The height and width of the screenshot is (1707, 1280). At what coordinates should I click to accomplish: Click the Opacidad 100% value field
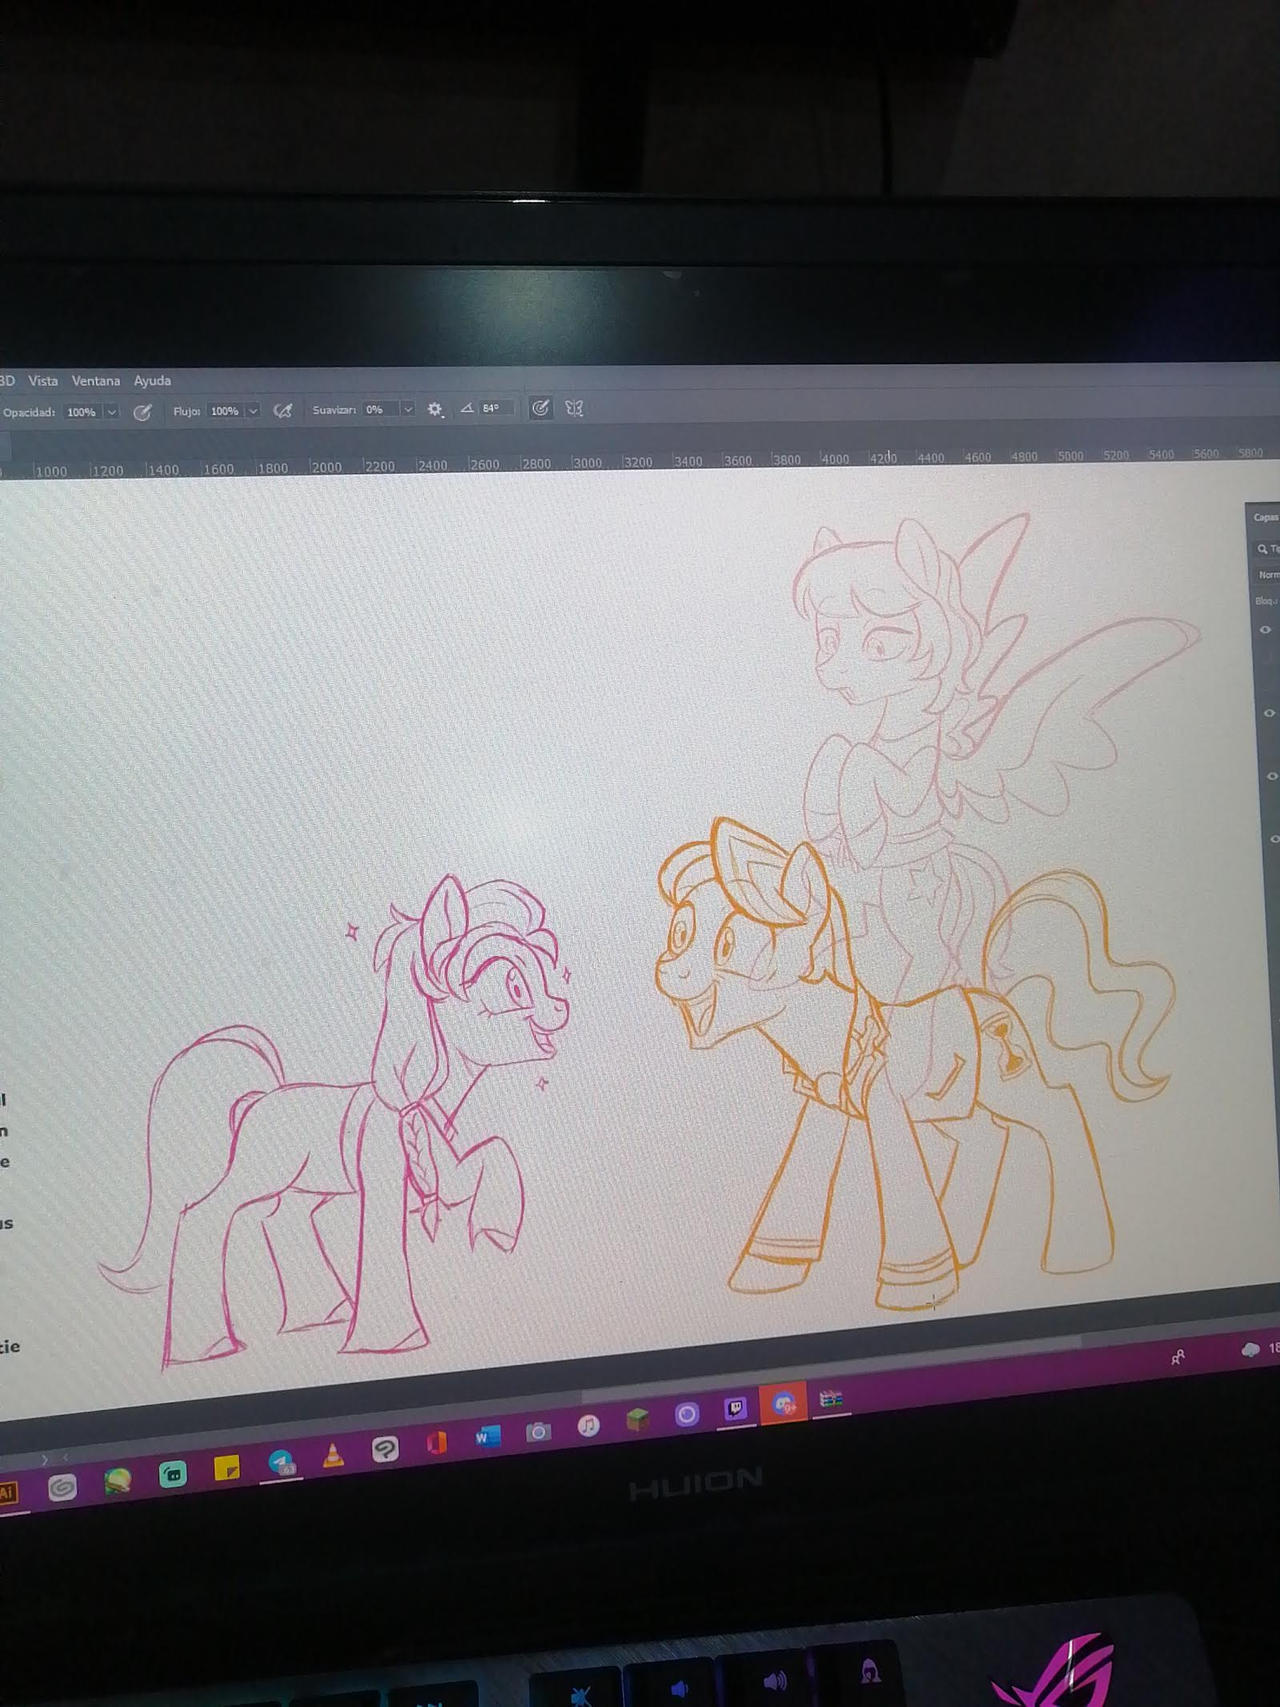click(81, 412)
